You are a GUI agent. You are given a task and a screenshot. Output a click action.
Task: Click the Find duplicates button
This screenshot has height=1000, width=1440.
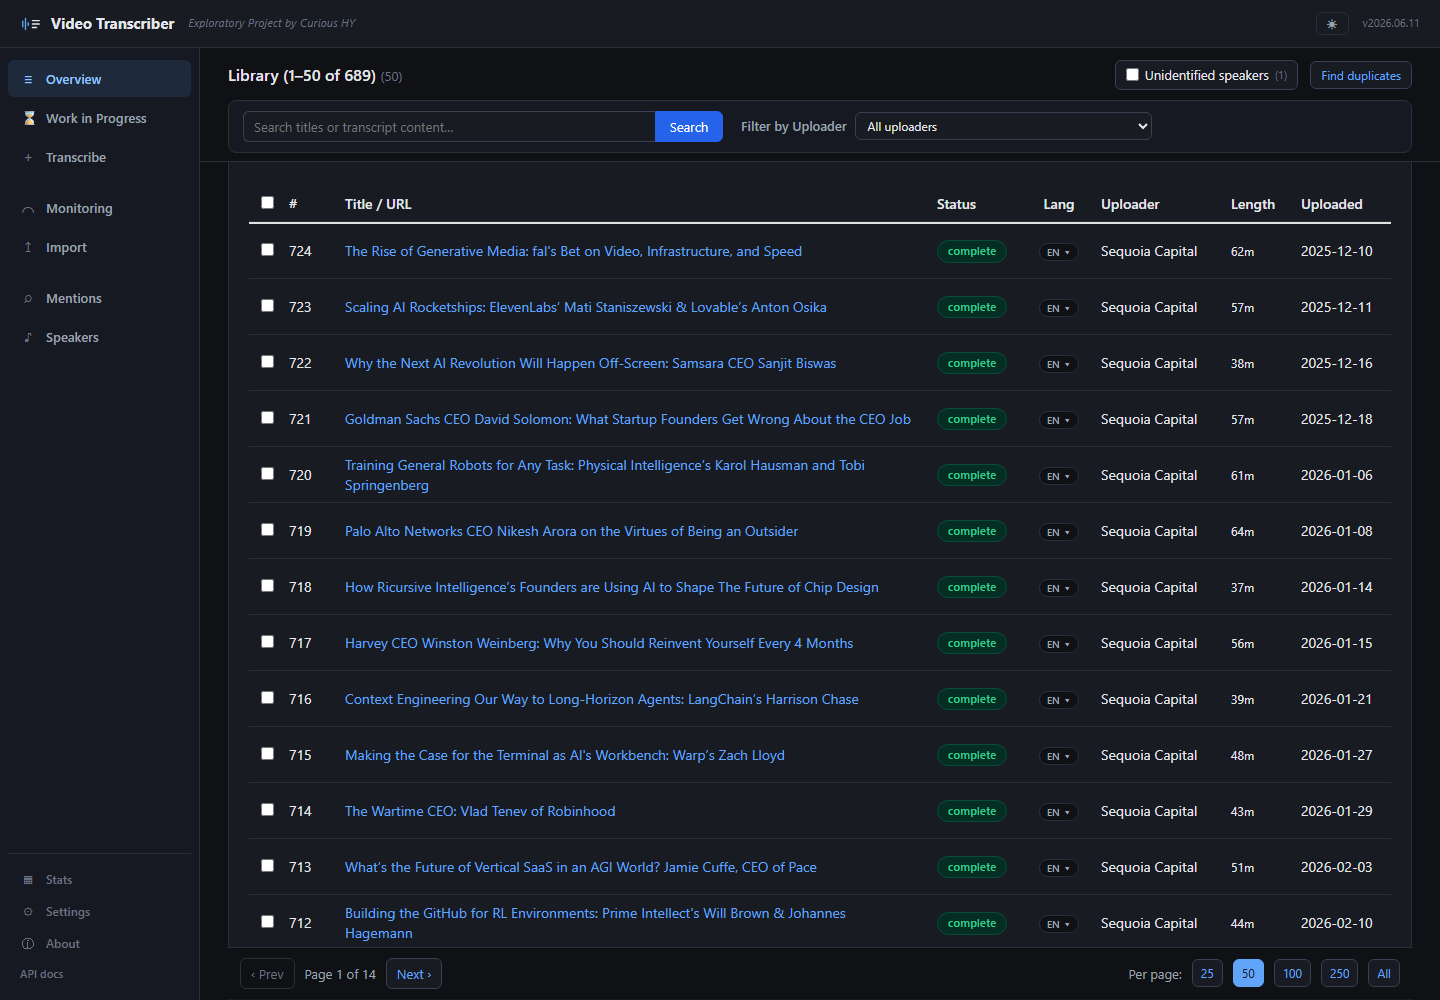[1361, 75]
